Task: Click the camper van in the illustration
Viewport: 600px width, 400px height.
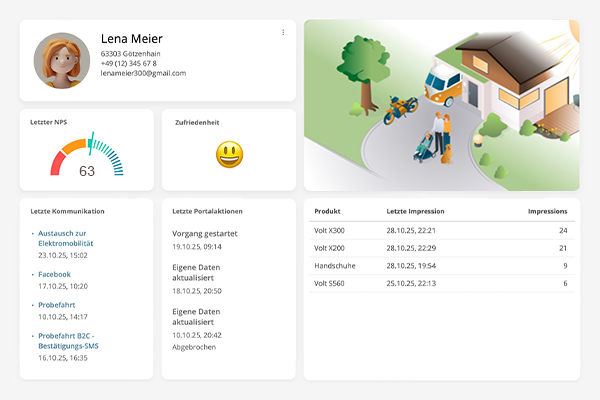Action: pyautogui.click(x=440, y=83)
